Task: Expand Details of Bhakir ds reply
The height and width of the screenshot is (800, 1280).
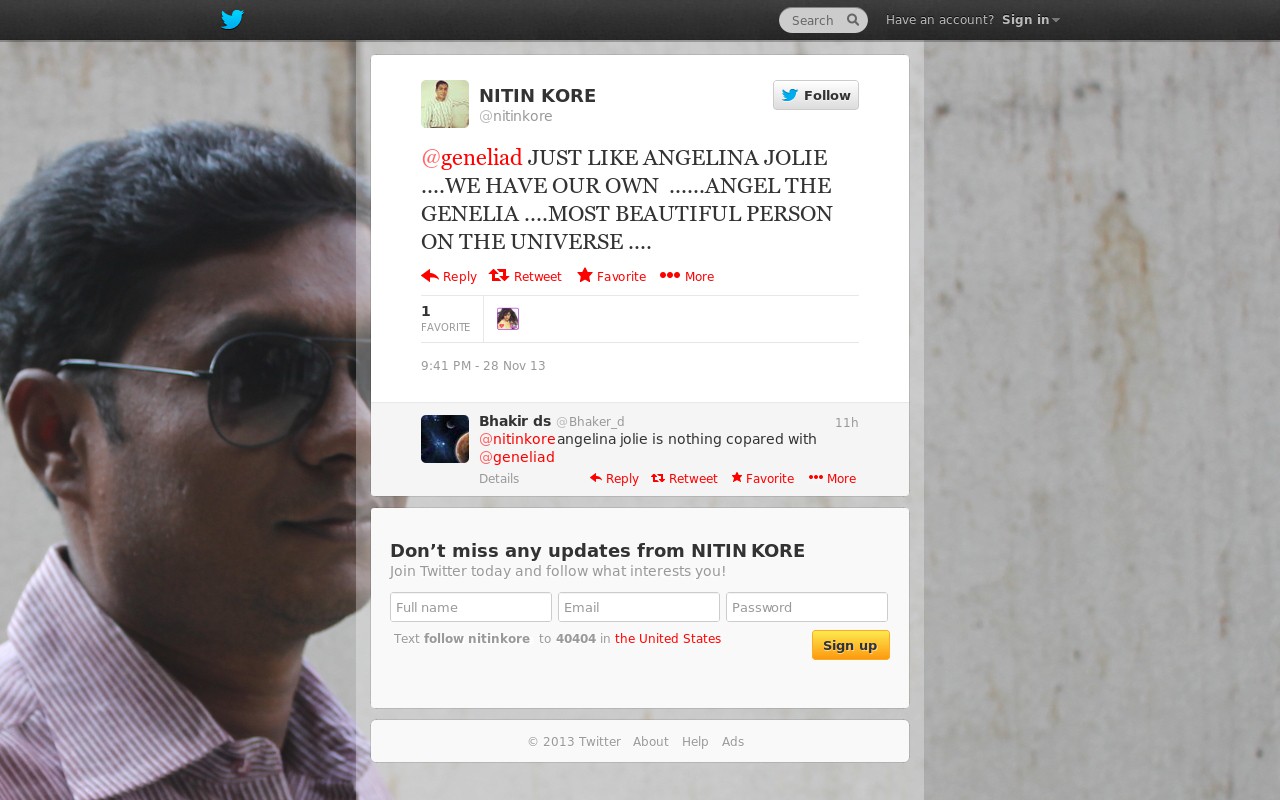Action: point(499,479)
